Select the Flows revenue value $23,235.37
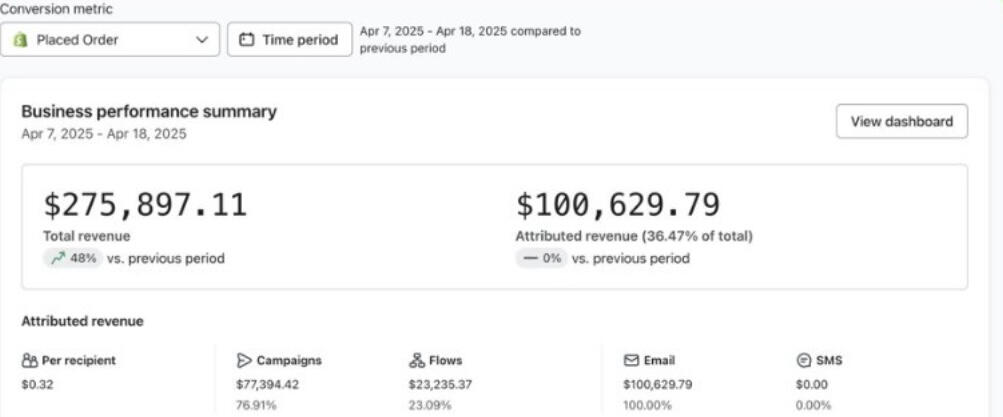The height and width of the screenshot is (417, 1003). [x=440, y=383]
